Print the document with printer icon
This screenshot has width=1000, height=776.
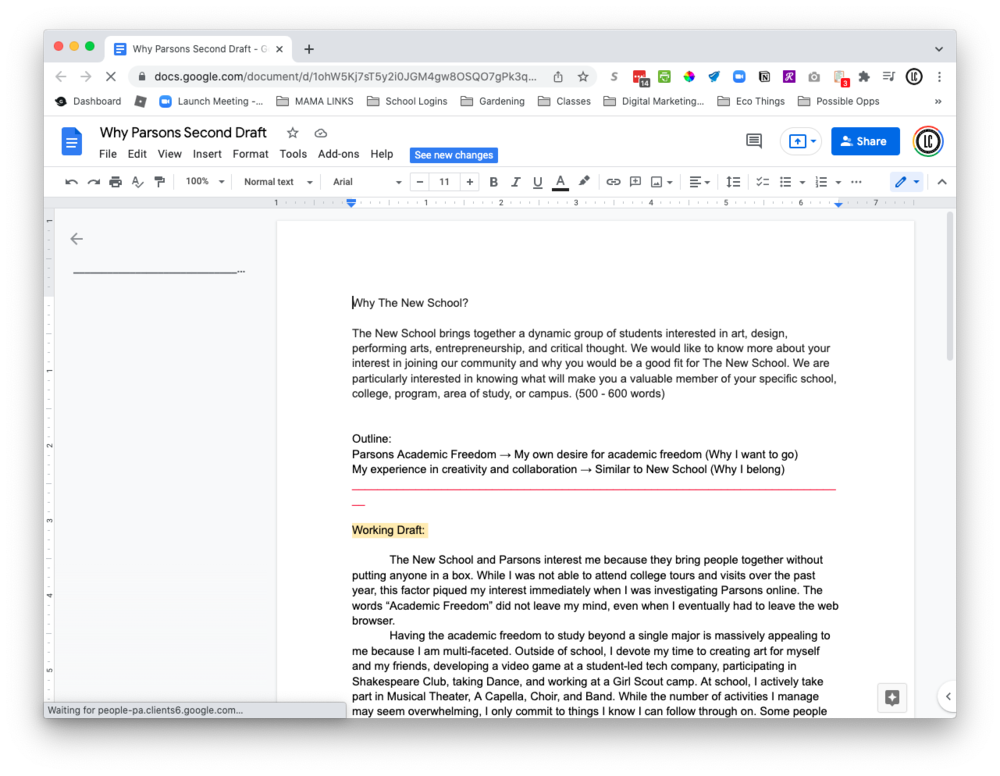[115, 182]
